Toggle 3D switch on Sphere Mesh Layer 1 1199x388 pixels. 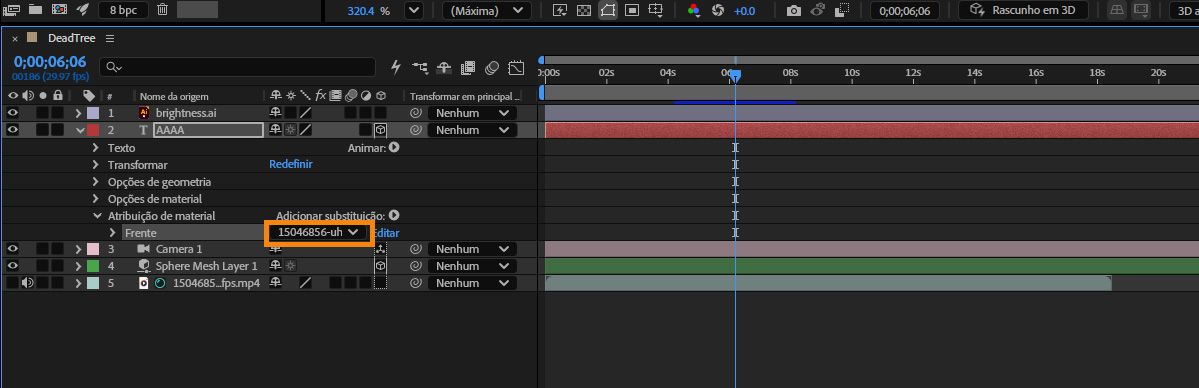(380, 266)
